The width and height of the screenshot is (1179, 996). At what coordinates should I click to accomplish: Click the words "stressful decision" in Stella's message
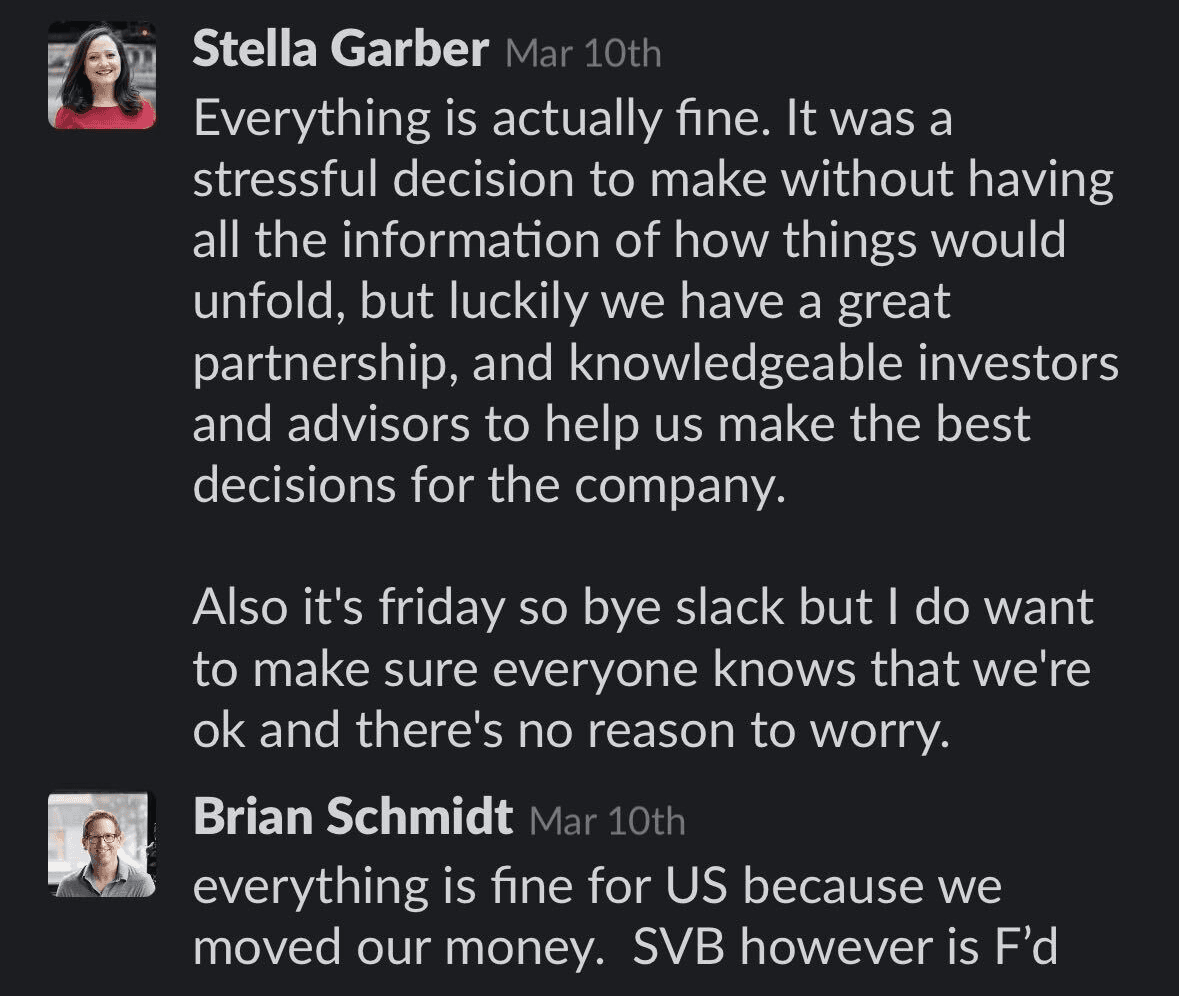380,181
